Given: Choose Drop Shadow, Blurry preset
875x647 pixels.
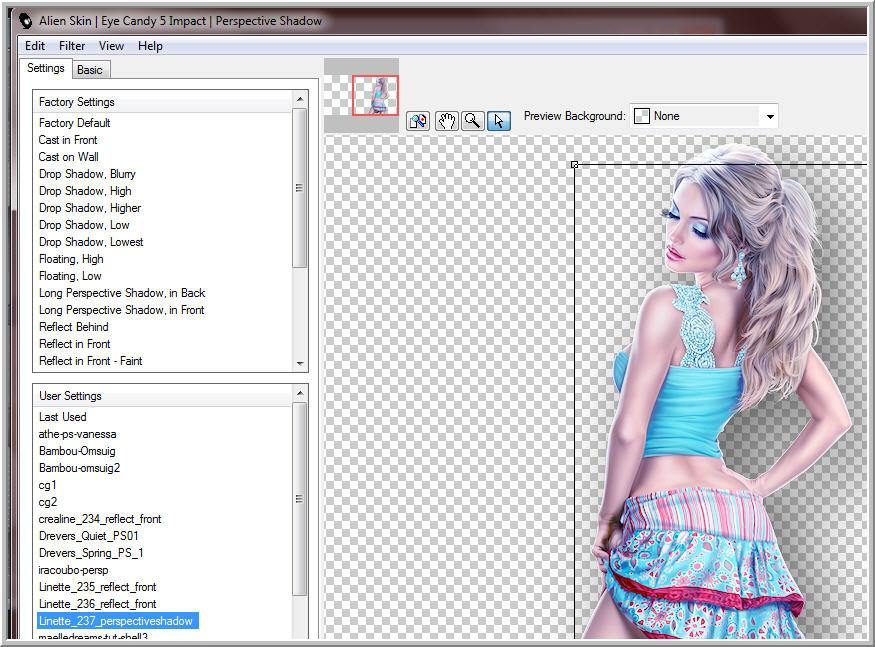Looking at the screenshot, I should [x=87, y=174].
